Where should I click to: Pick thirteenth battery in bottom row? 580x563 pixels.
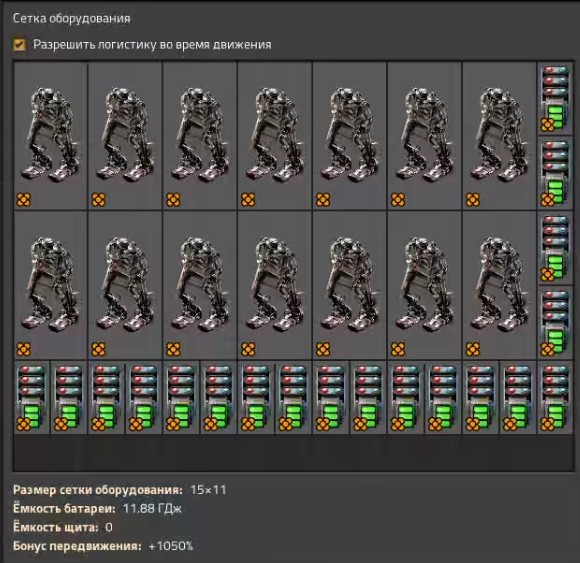pyautogui.click(x=480, y=397)
